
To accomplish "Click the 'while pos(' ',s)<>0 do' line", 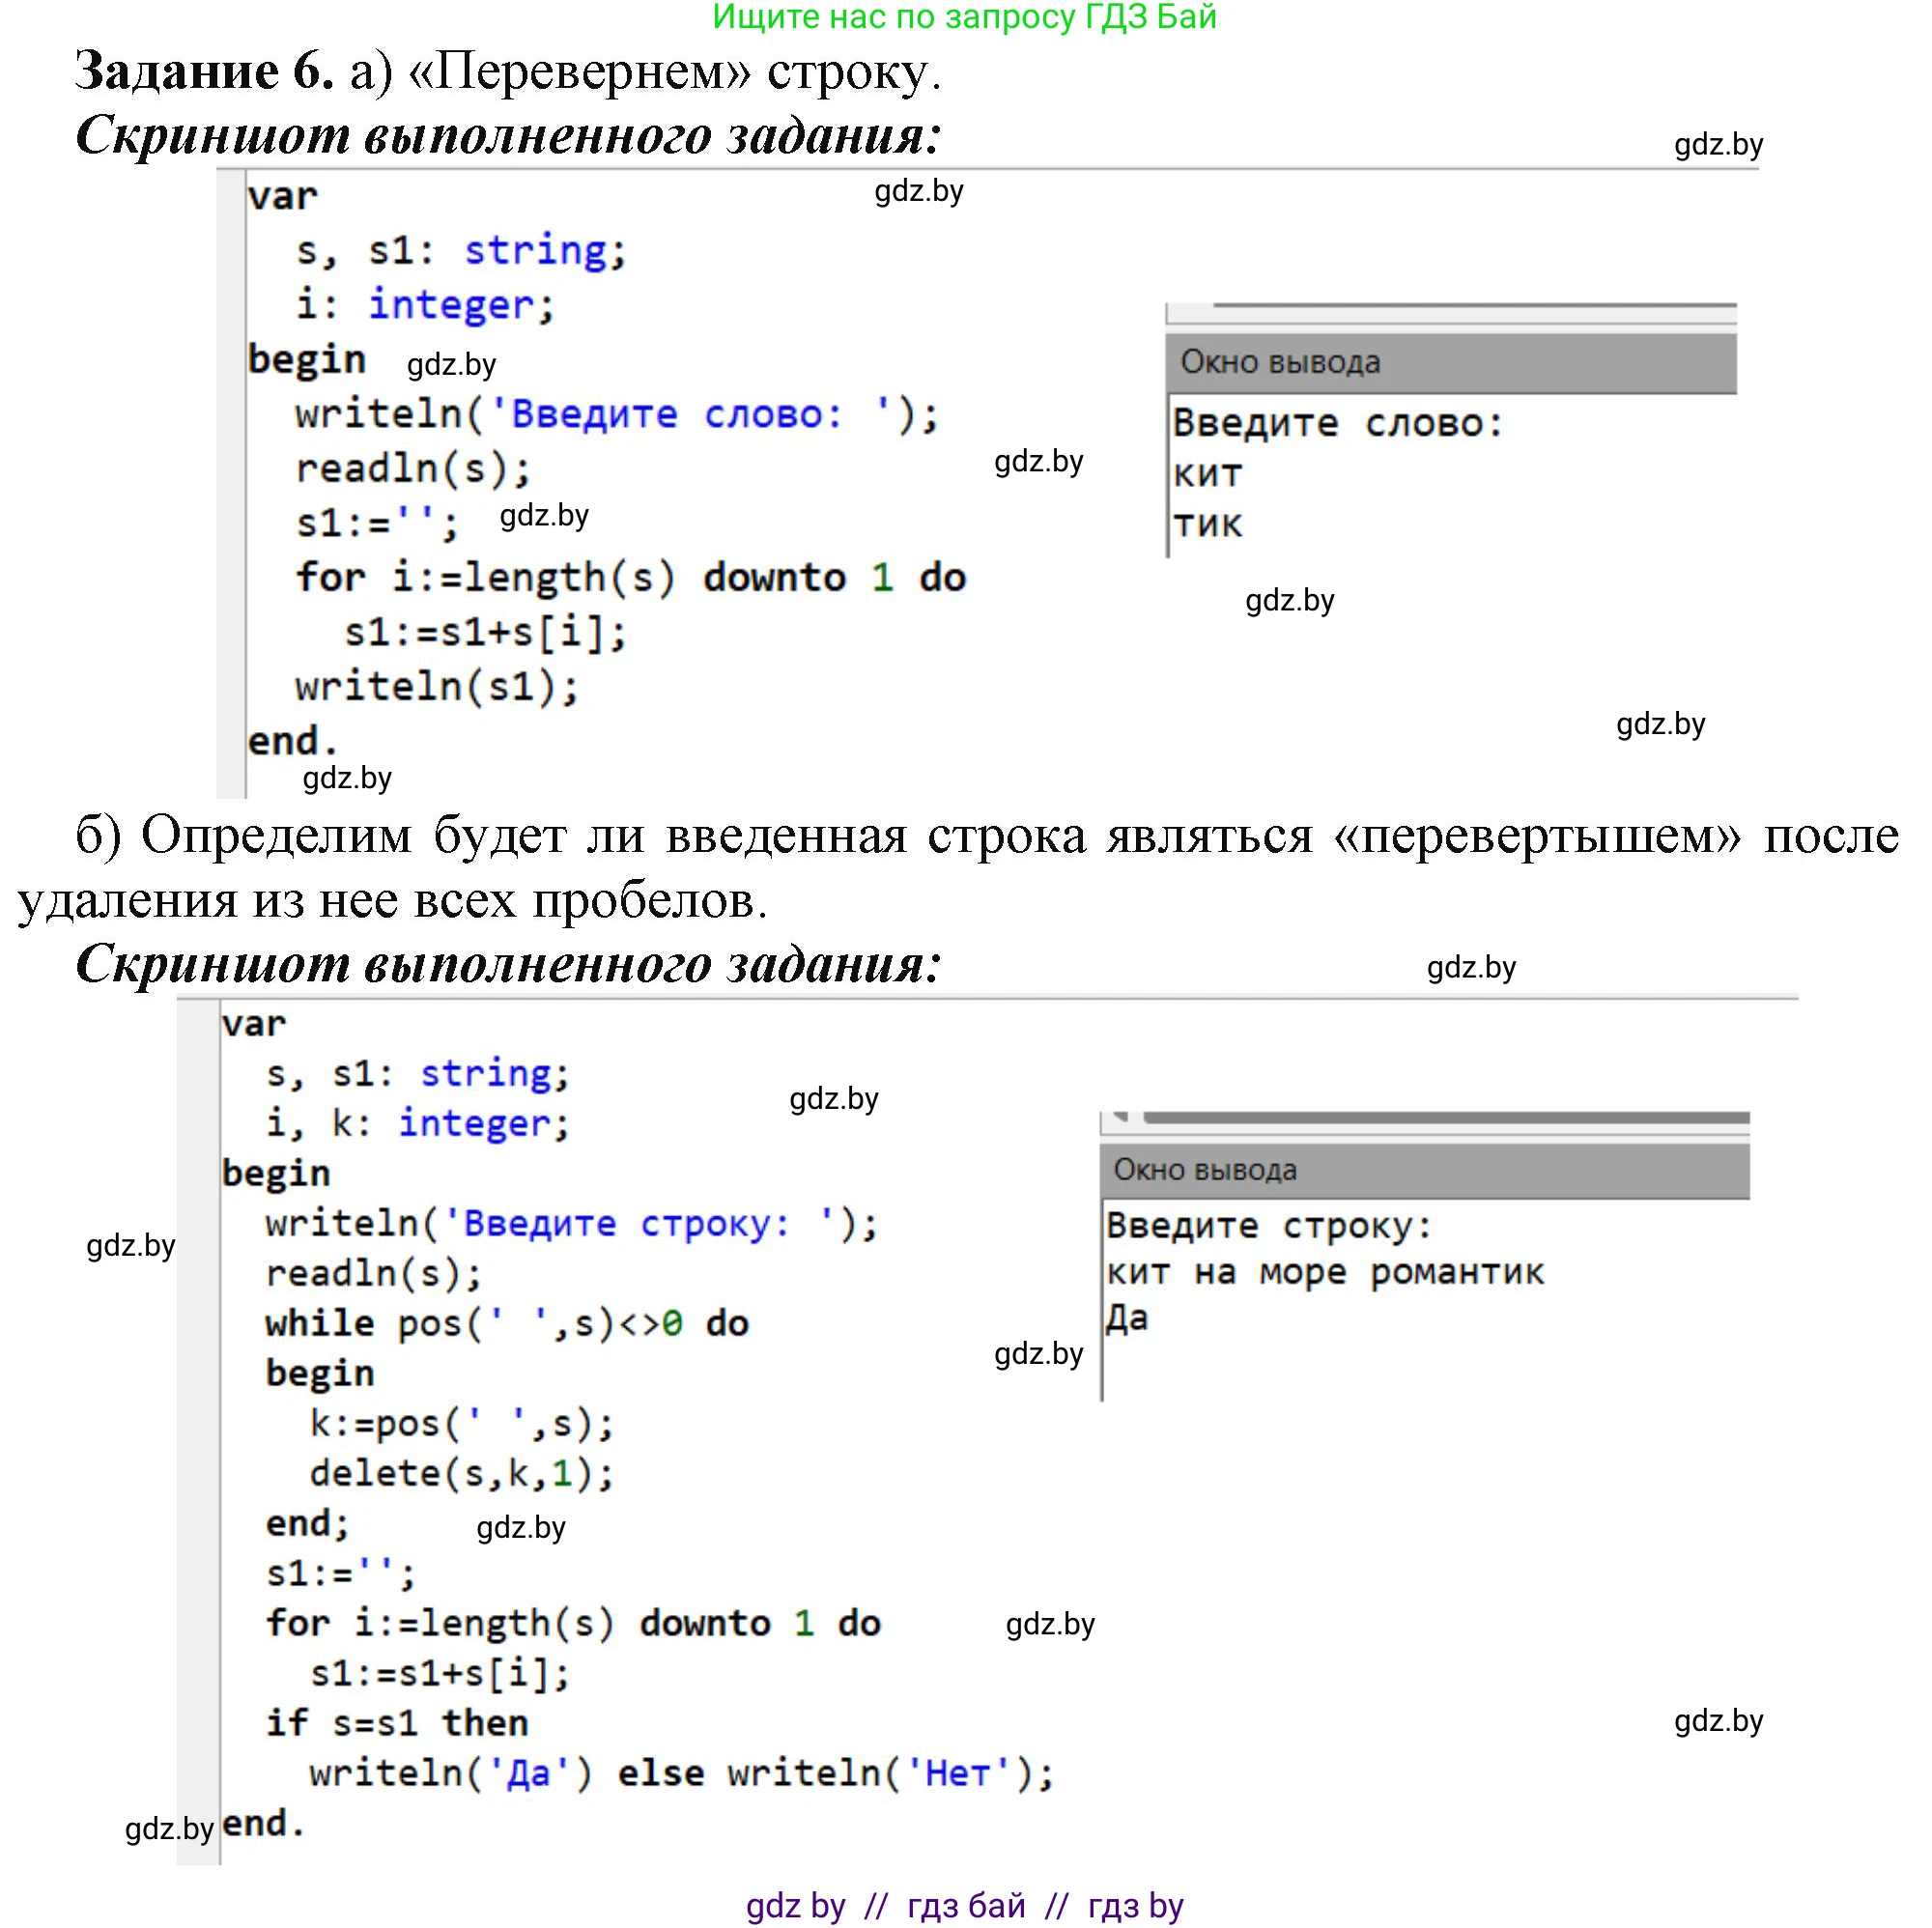I will [x=506, y=1323].
